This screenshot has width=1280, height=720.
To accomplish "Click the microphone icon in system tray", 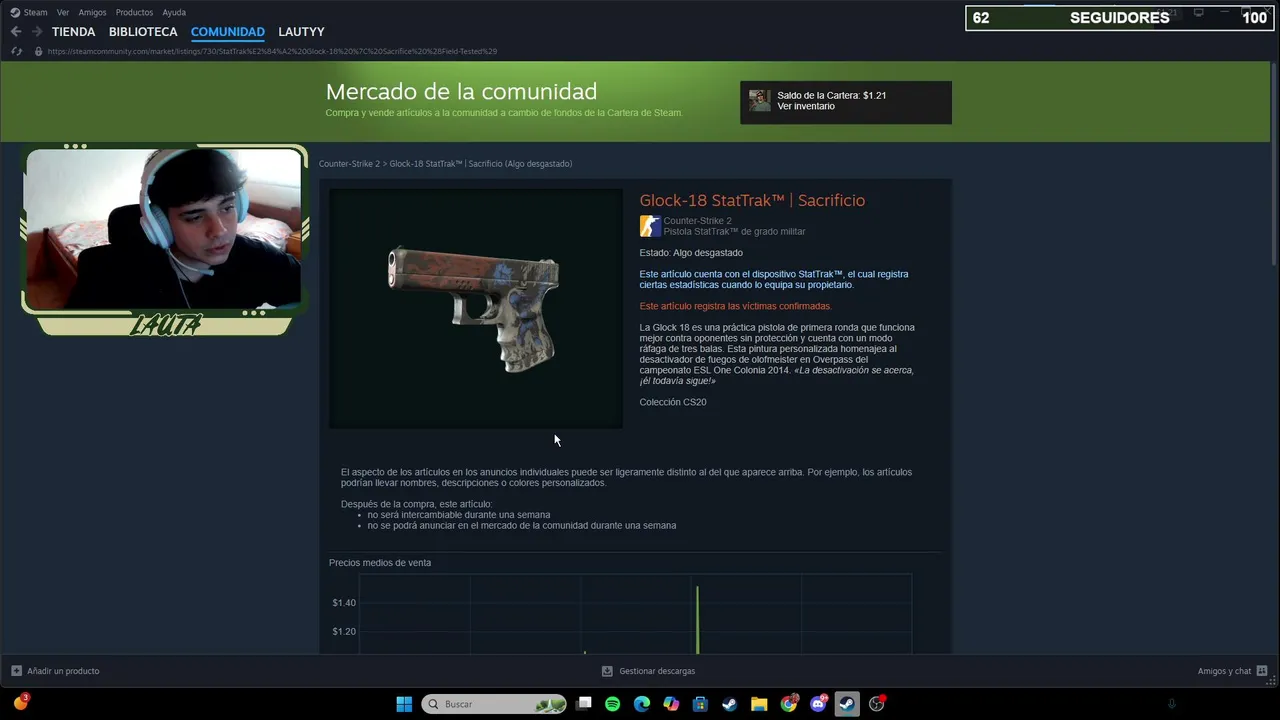I will (1172, 704).
